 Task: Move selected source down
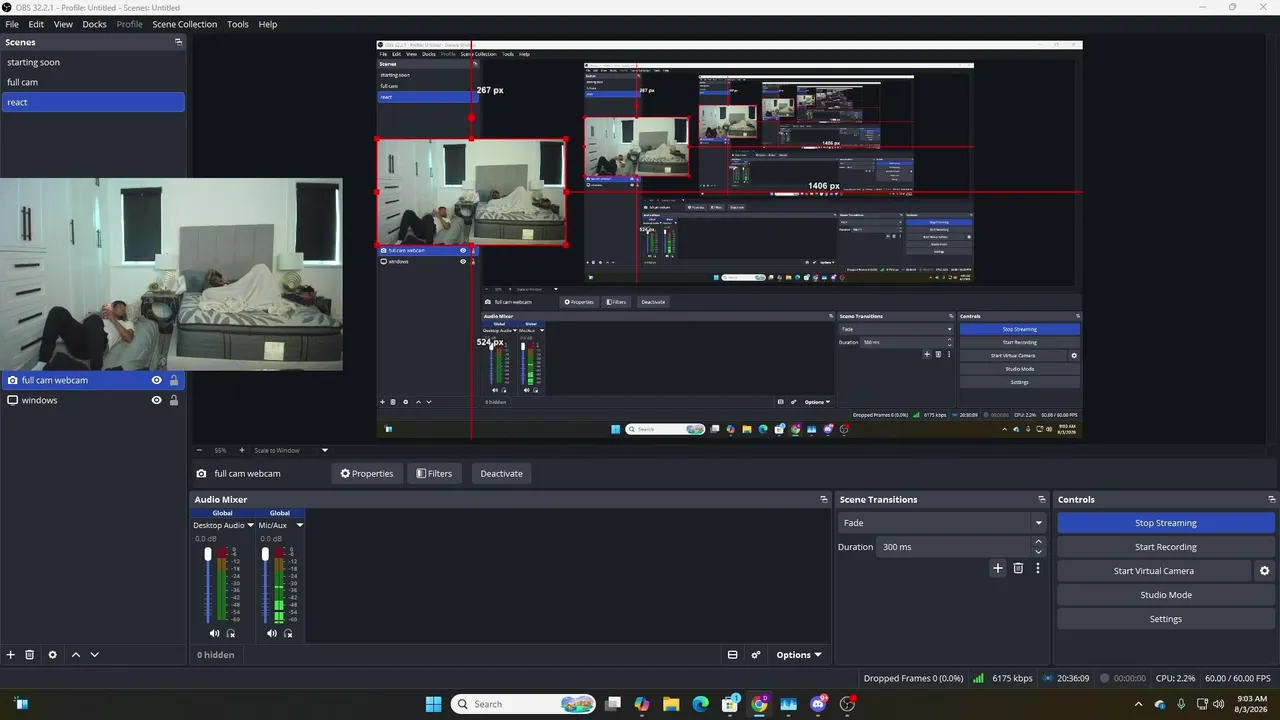tap(95, 655)
